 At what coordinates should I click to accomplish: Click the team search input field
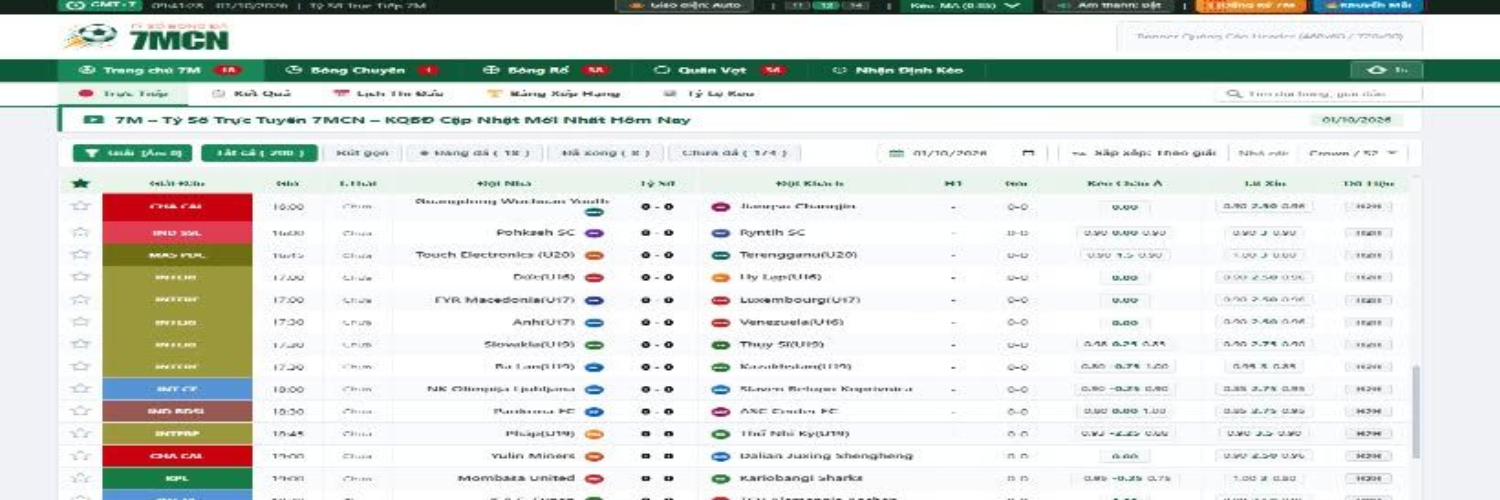[1319, 94]
